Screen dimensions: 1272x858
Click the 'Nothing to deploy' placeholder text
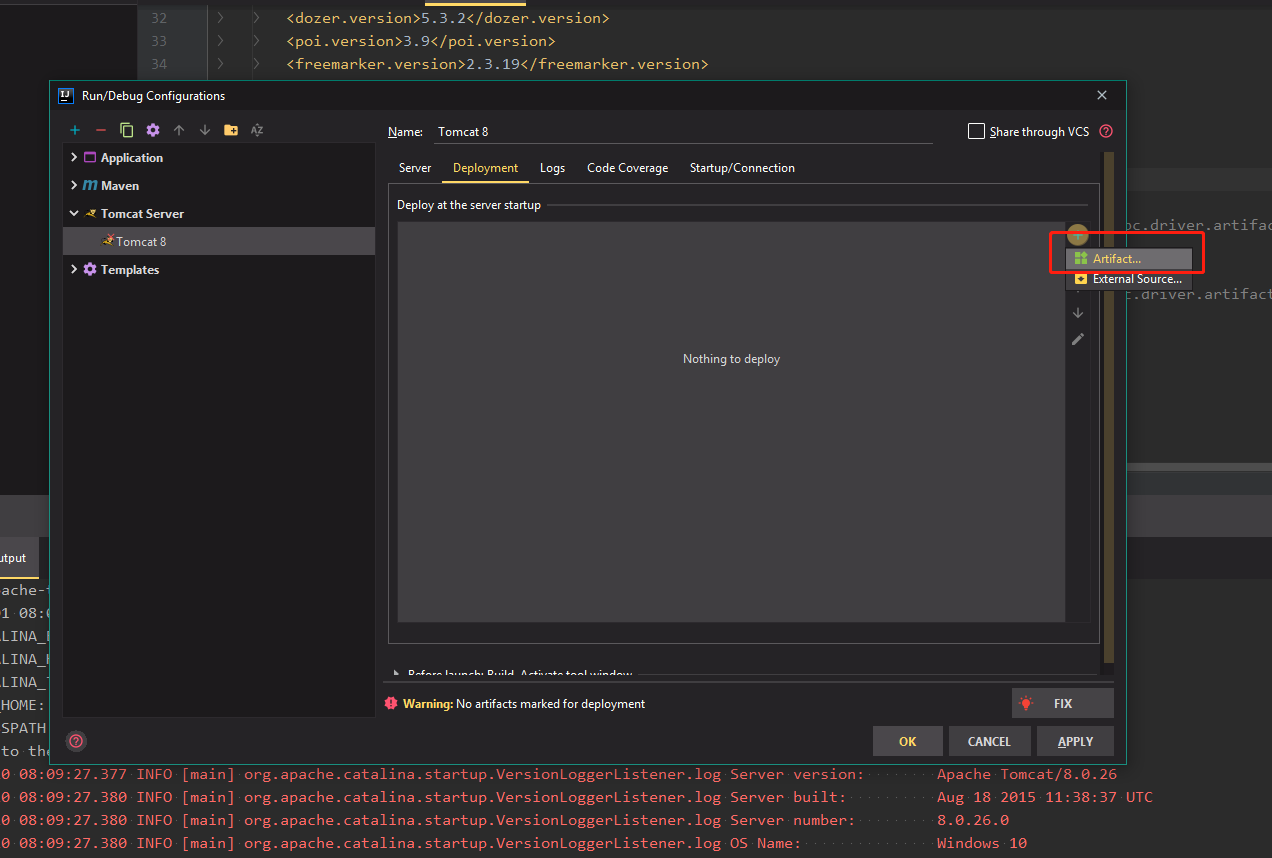731,359
